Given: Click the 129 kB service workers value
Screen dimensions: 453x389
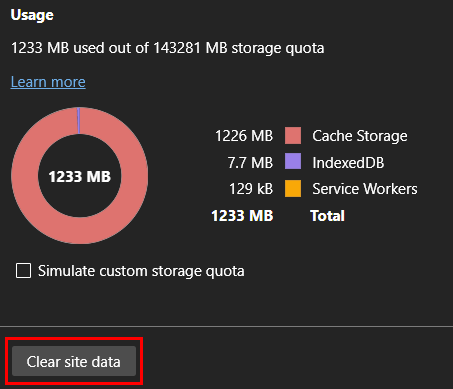Looking at the screenshot, I should [x=251, y=189].
